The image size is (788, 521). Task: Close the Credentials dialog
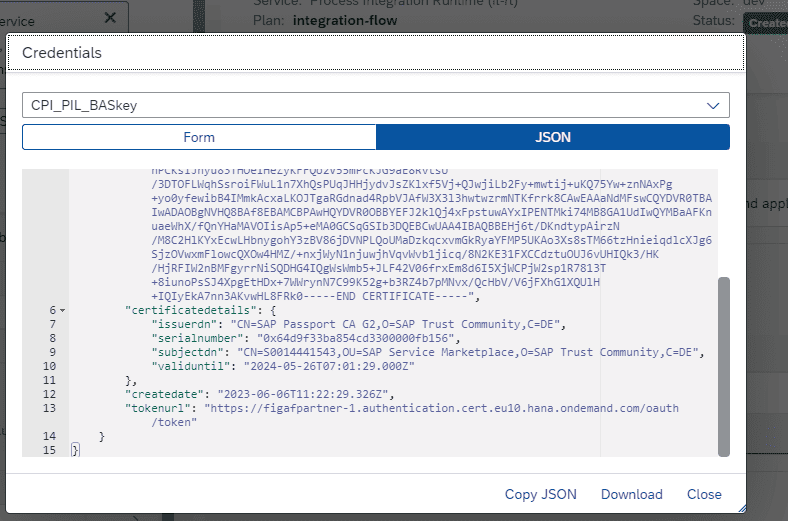(x=704, y=494)
